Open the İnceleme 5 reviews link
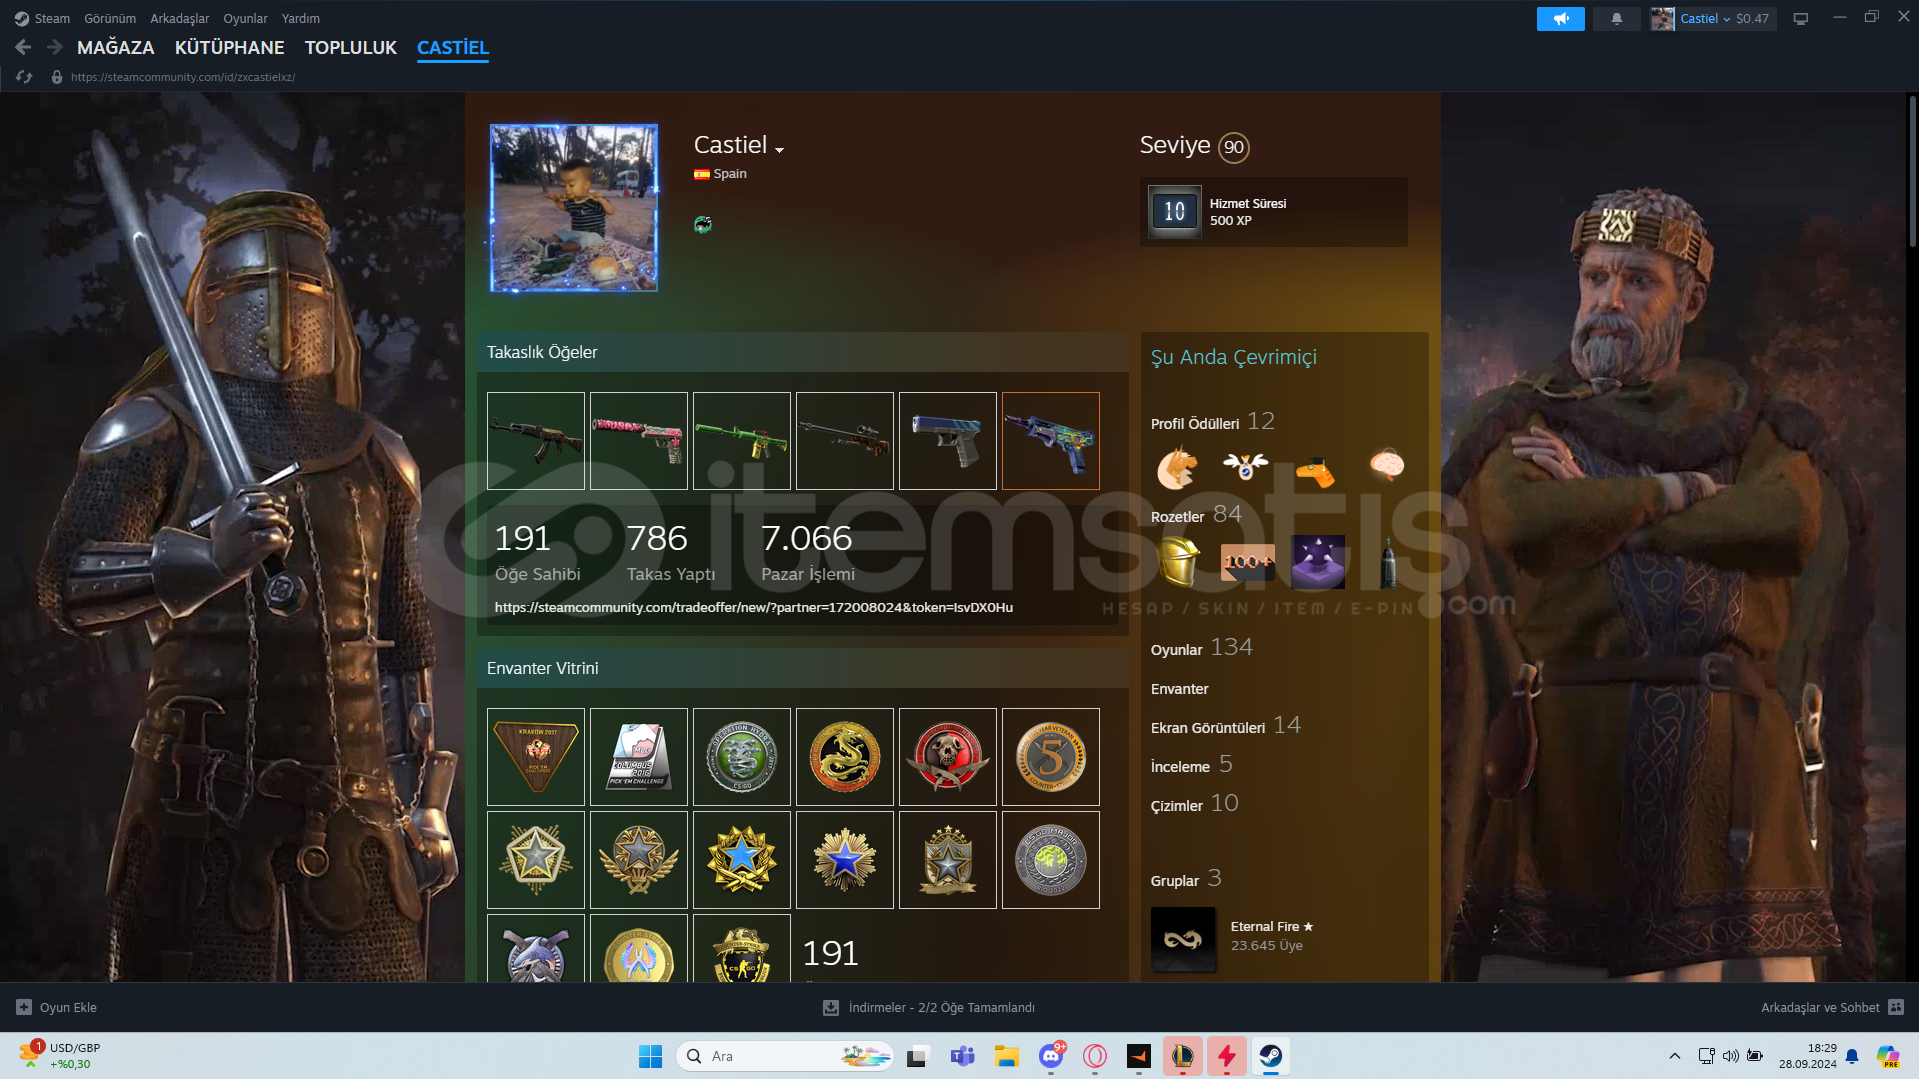The image size is (1919, 1079). coord(1191,765)
